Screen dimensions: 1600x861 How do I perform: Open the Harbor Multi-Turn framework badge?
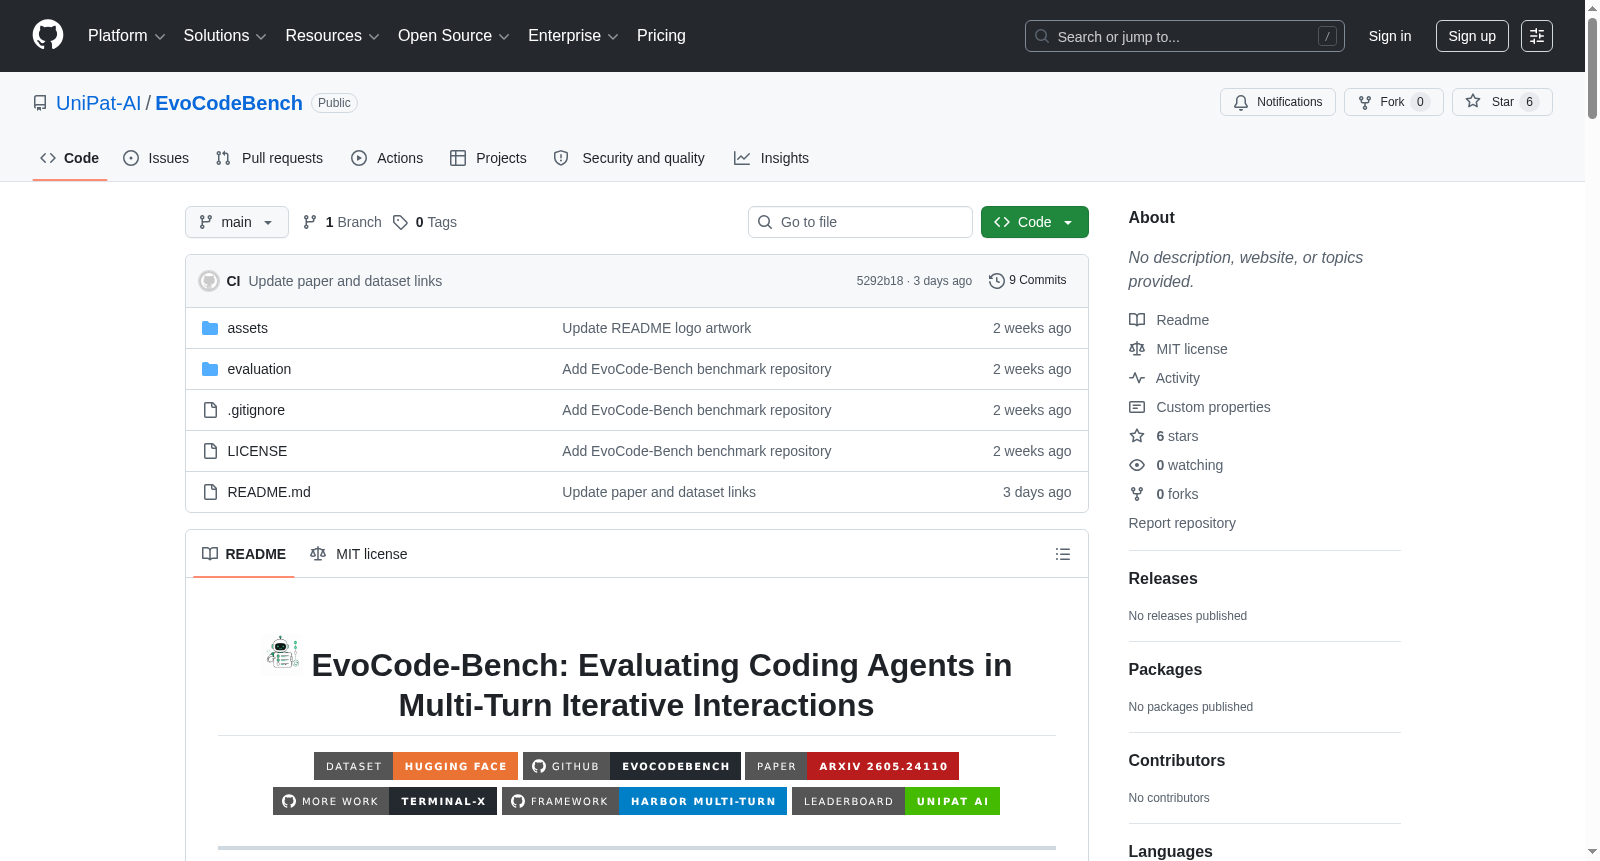(644, 801)
